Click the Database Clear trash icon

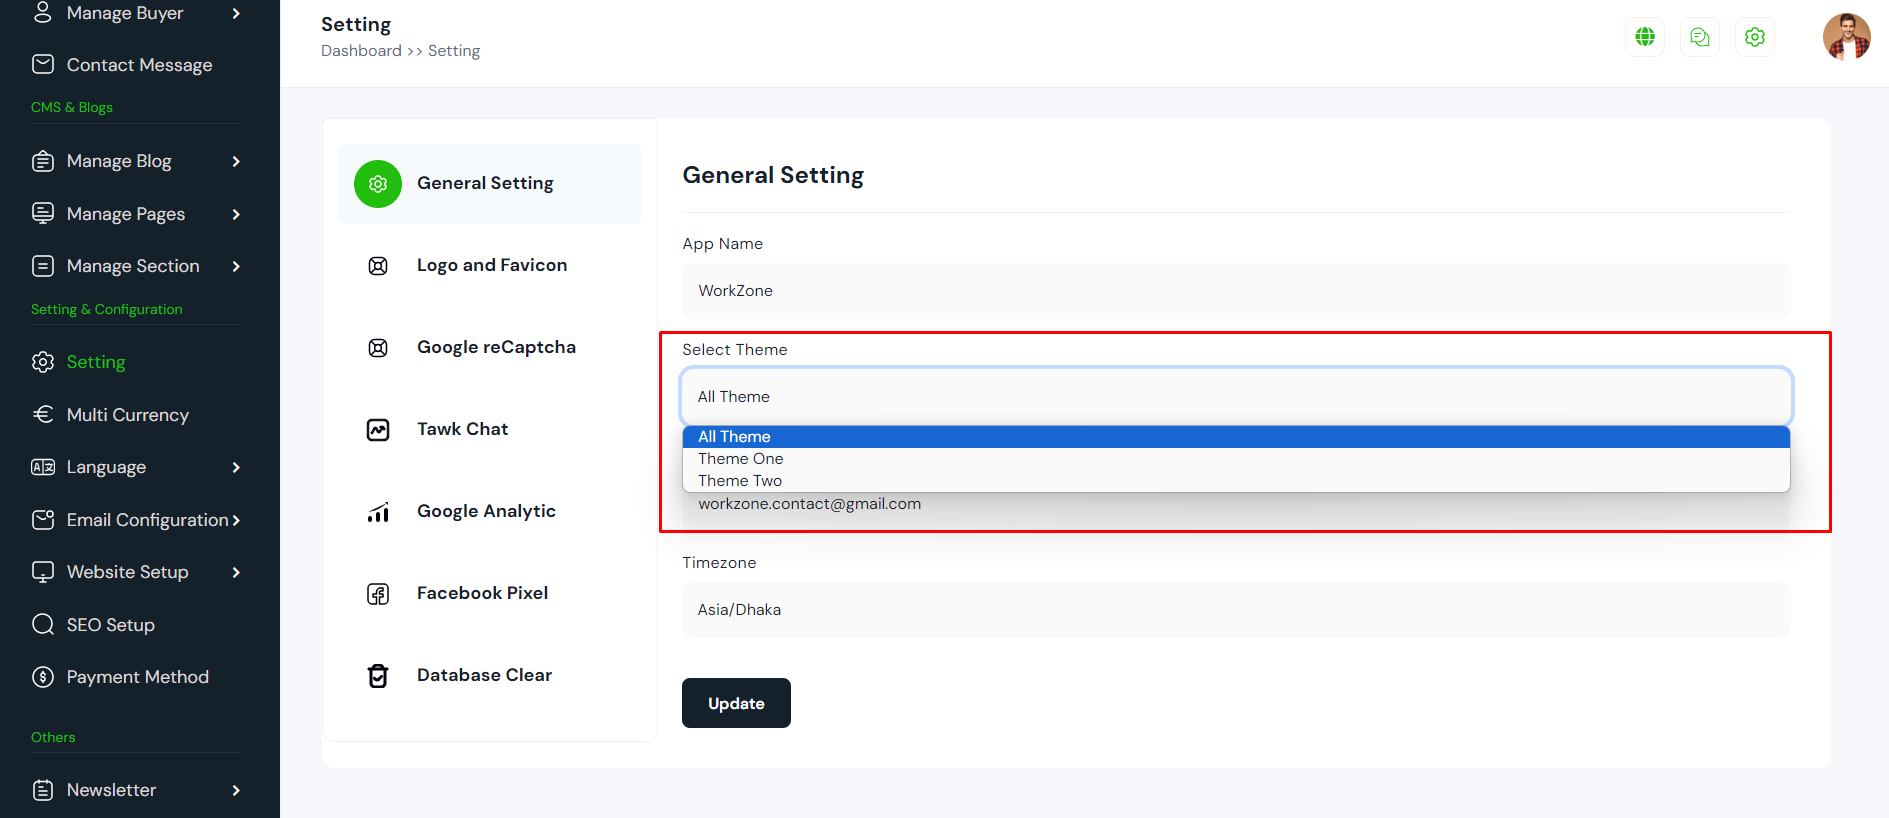pos(378,676)
